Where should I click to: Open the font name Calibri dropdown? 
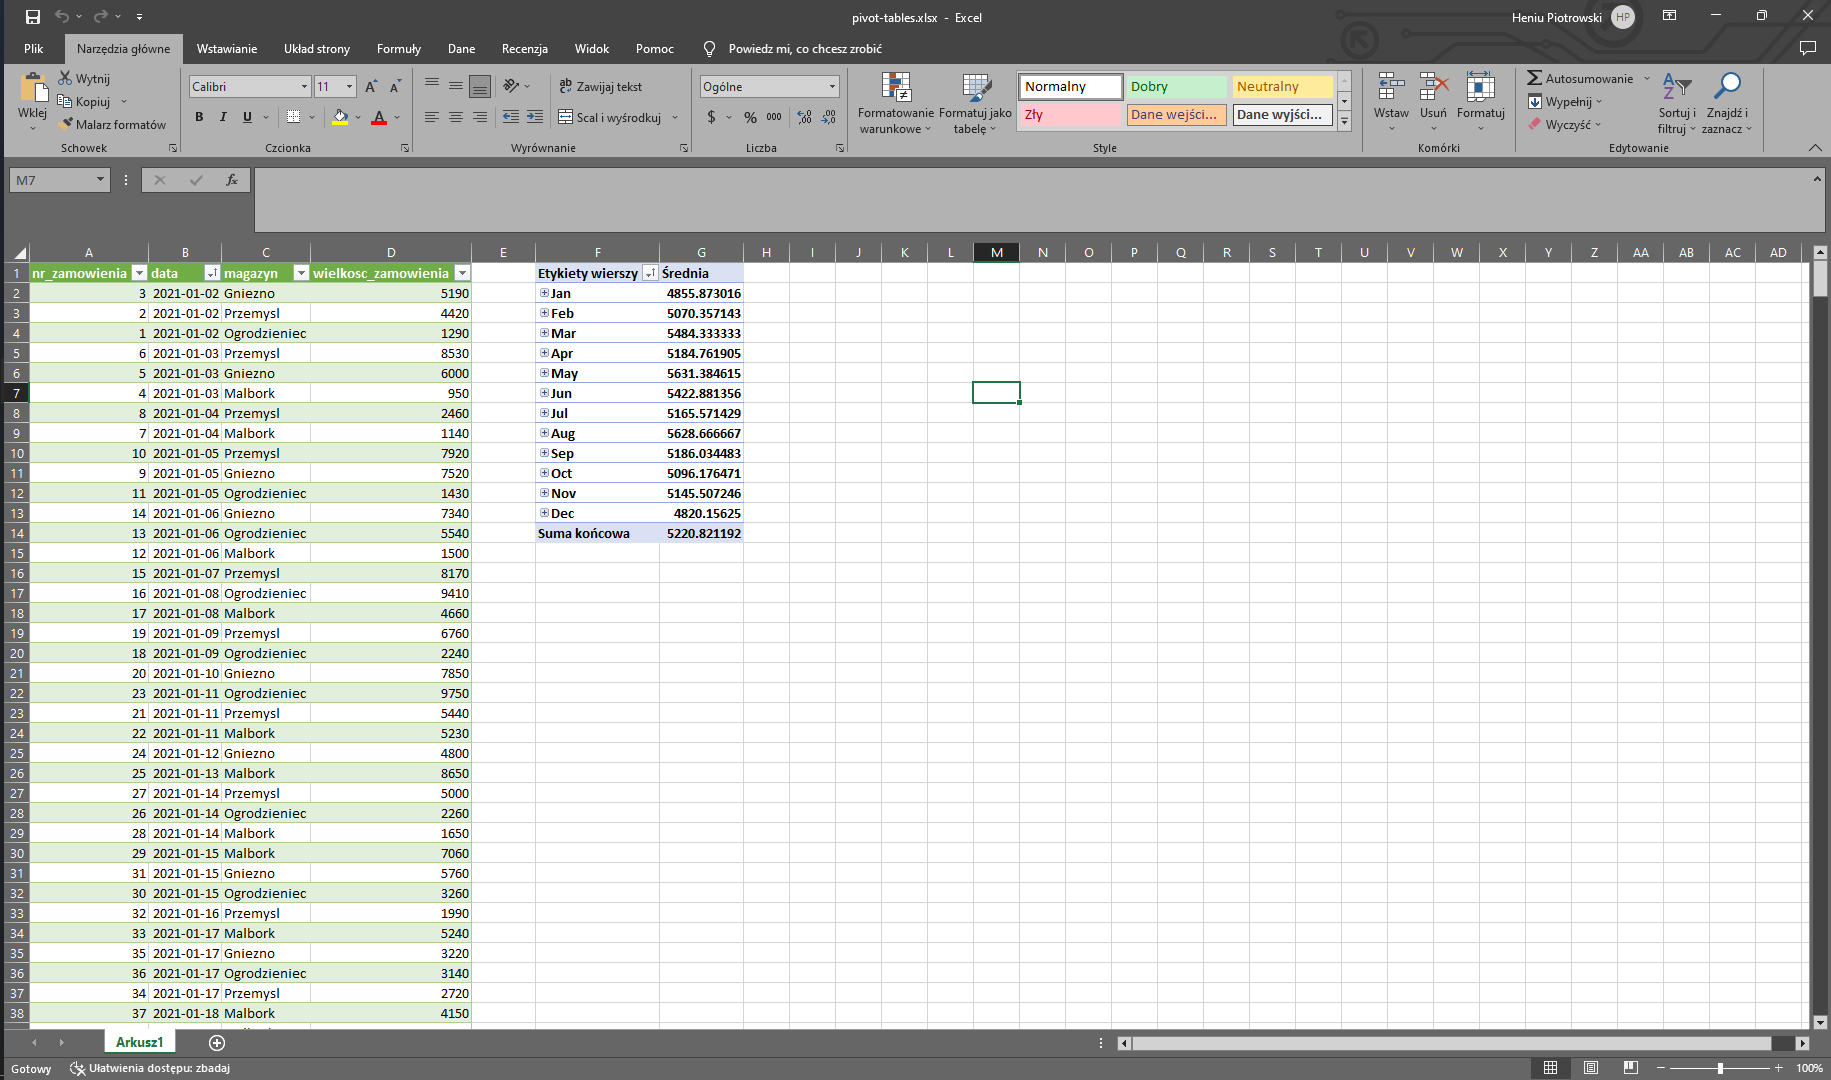304,87
